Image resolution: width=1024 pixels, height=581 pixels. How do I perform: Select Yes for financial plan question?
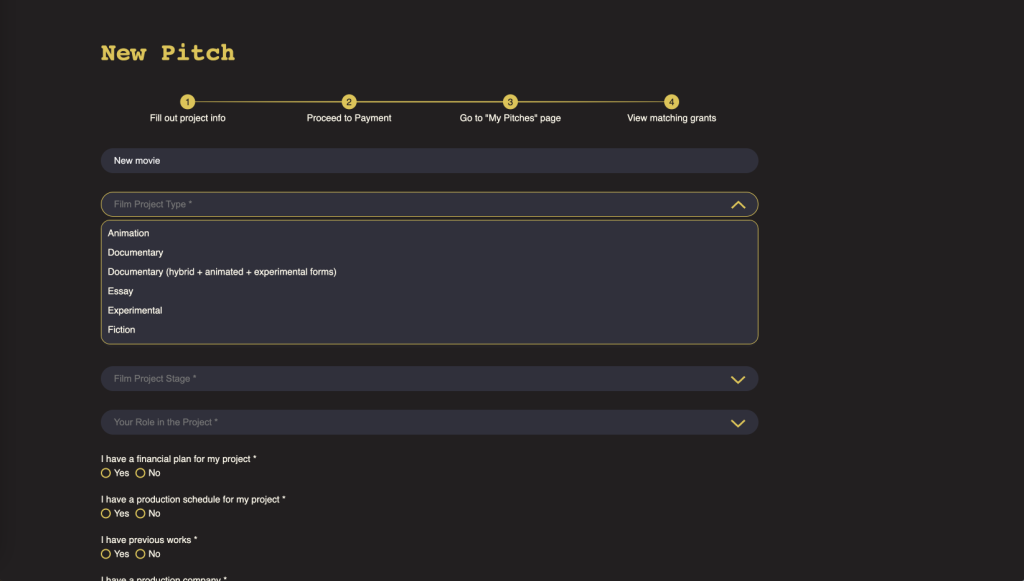[106, 473]
